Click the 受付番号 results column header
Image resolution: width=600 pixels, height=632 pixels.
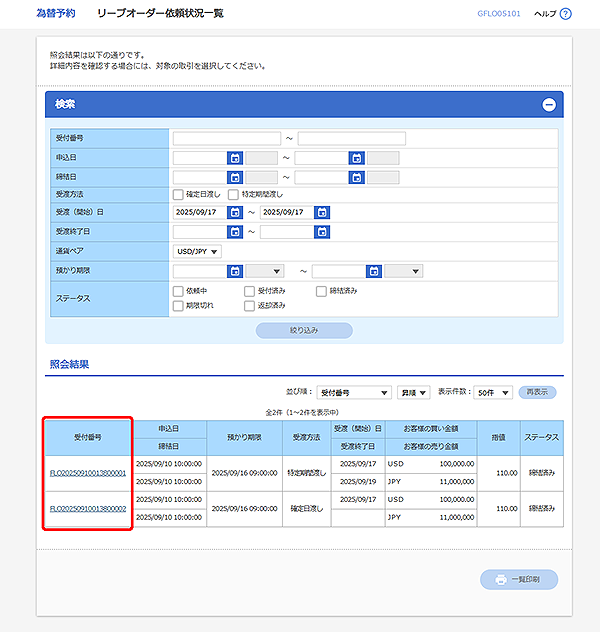click(88, 438)
